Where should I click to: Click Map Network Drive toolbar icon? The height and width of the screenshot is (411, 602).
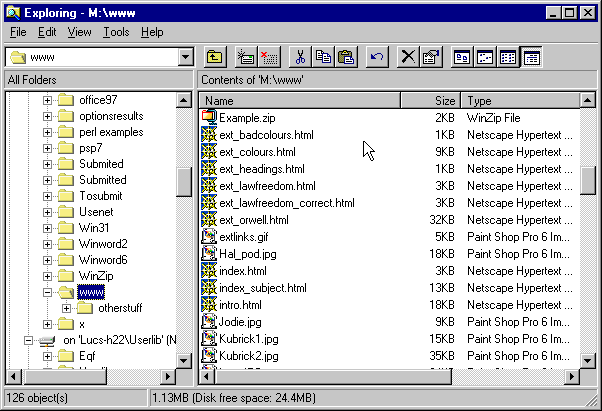pos(246,58)
